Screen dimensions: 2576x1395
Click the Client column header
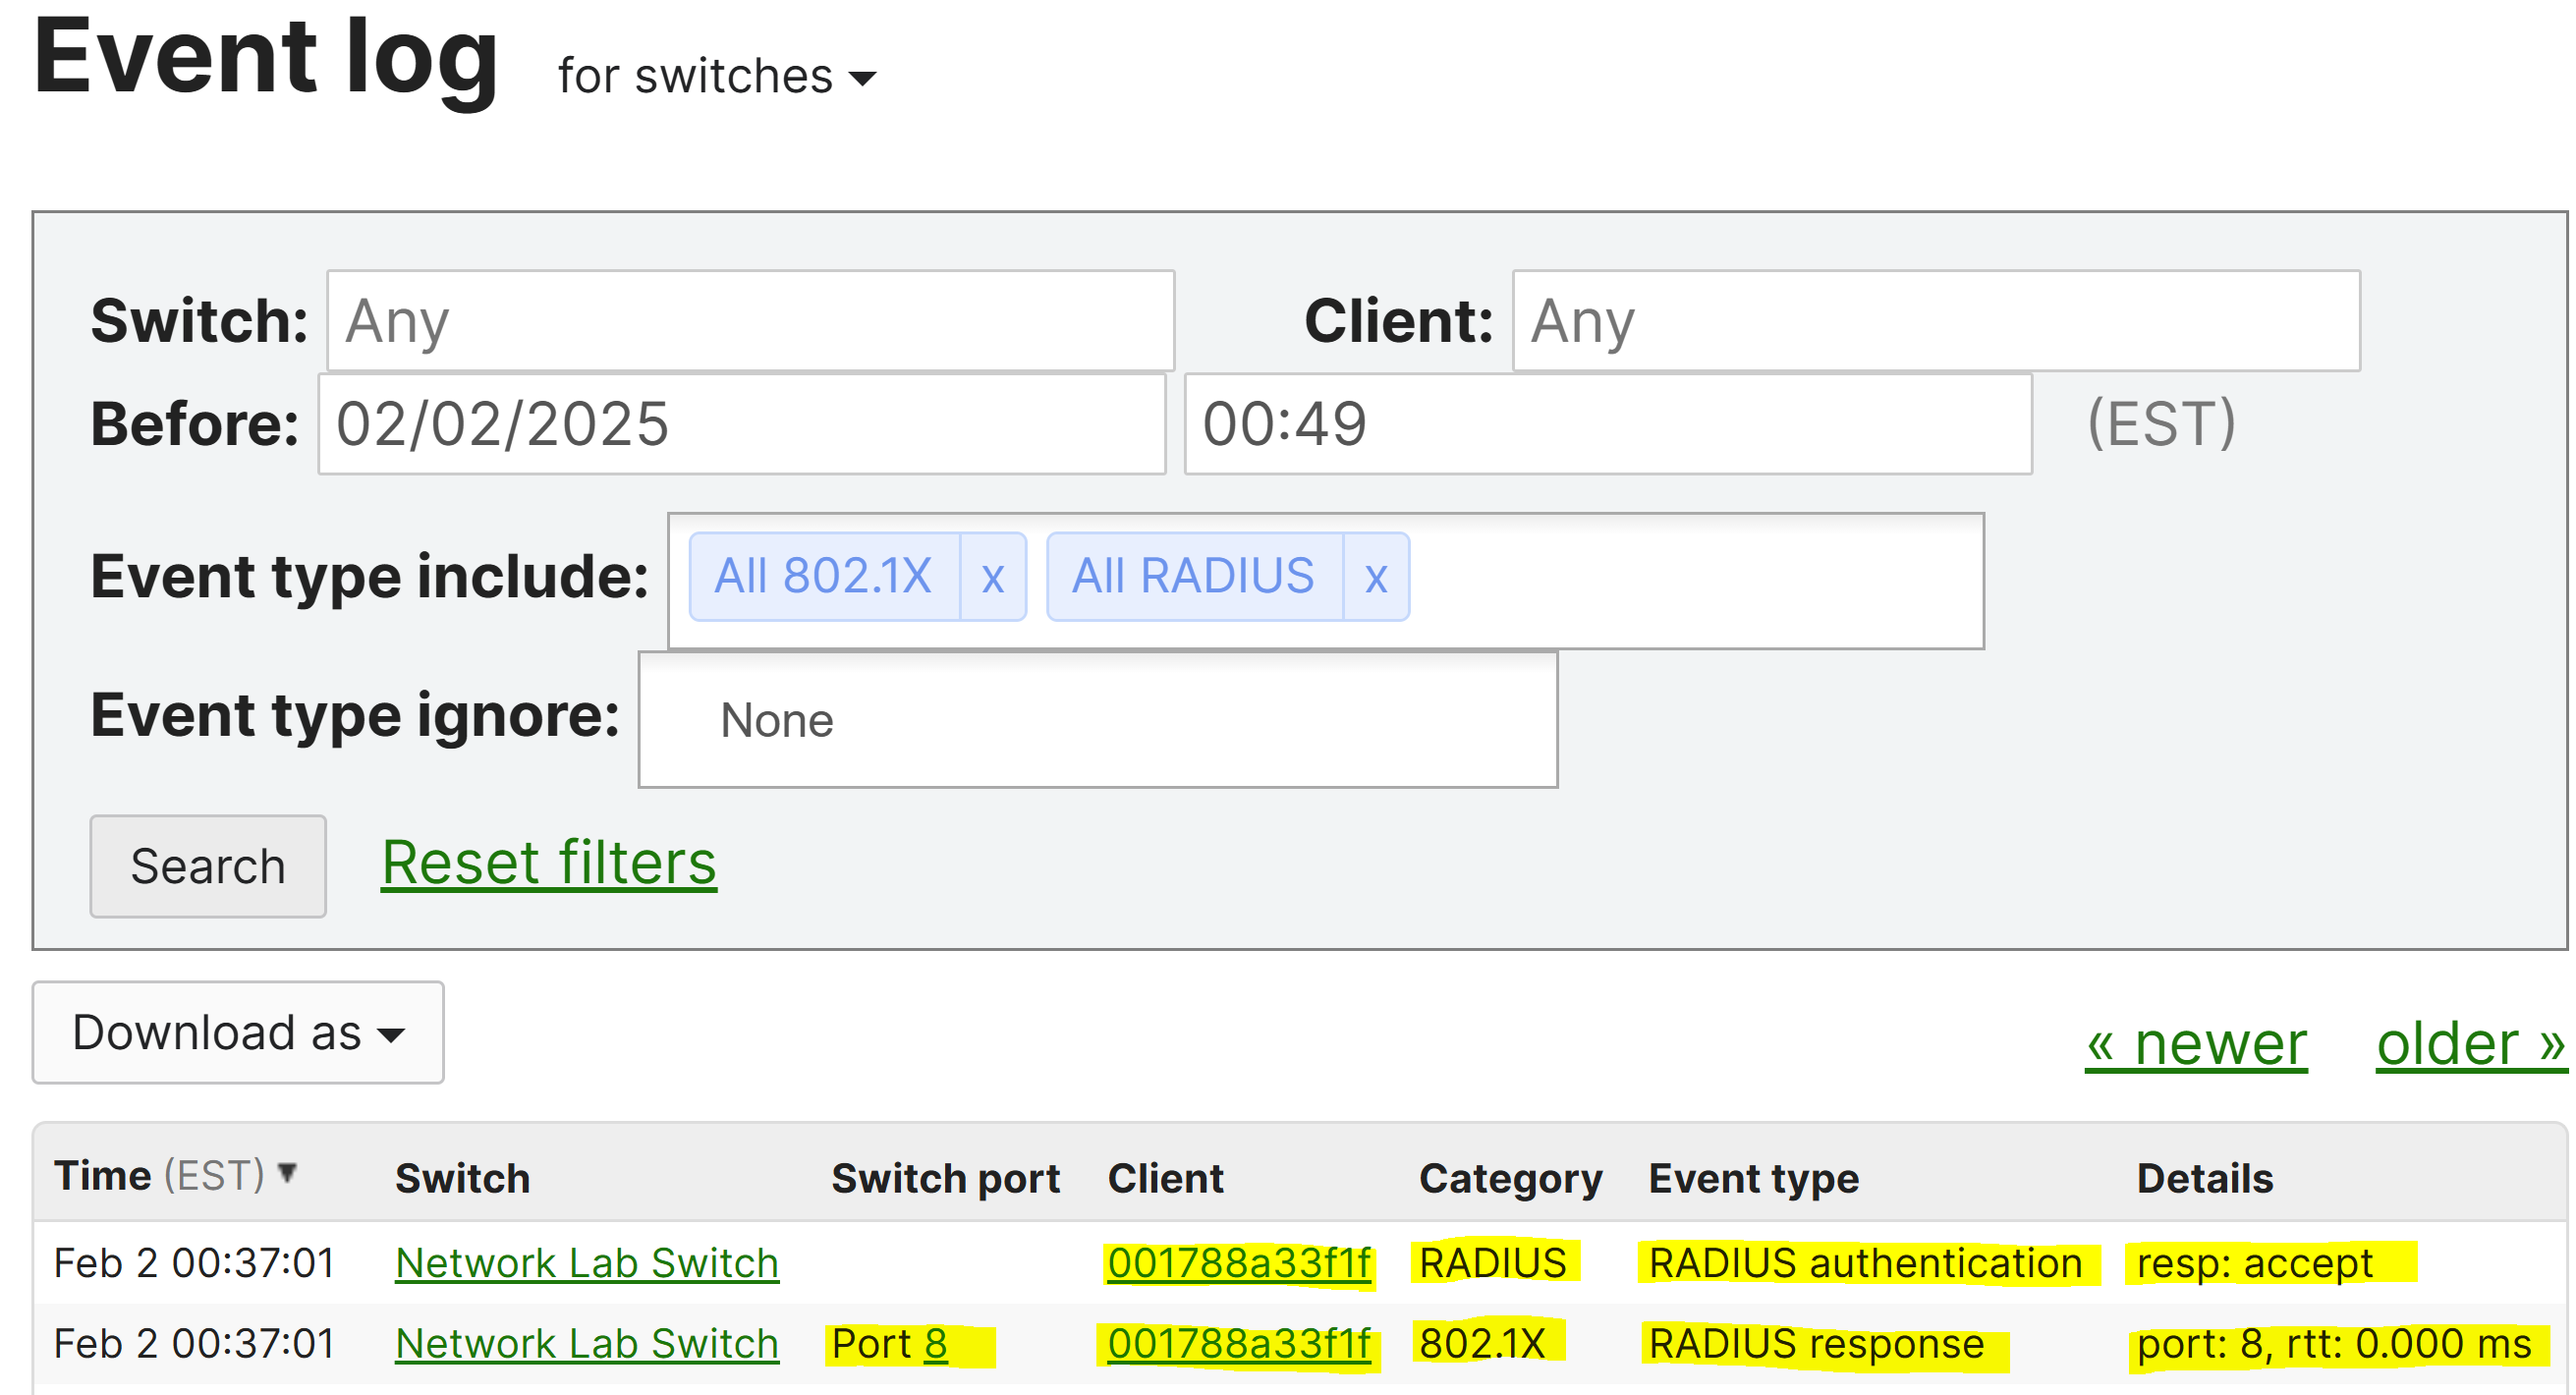coord(1165,1178)
